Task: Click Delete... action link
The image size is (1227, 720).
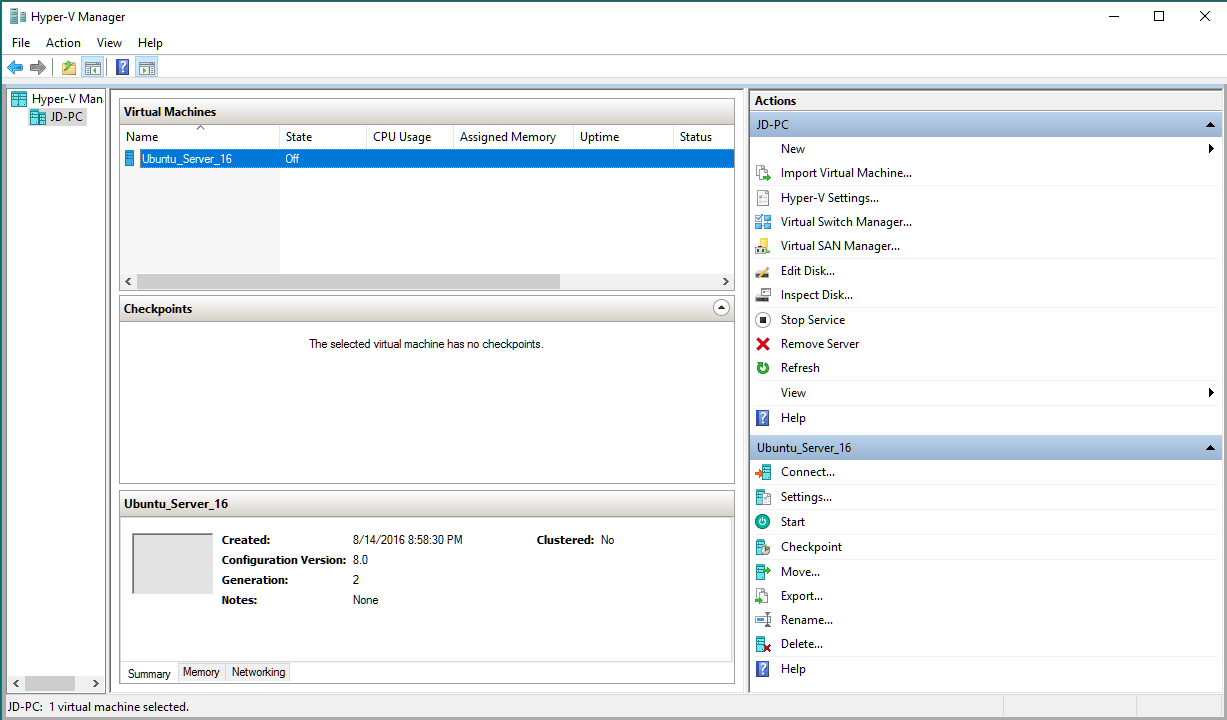Action: coord(802,644)
